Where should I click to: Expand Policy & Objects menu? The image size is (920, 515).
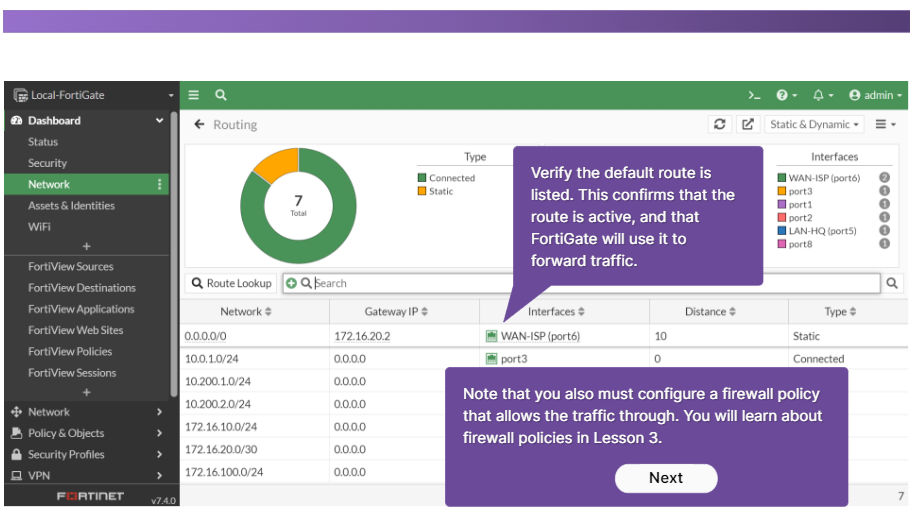87,433
